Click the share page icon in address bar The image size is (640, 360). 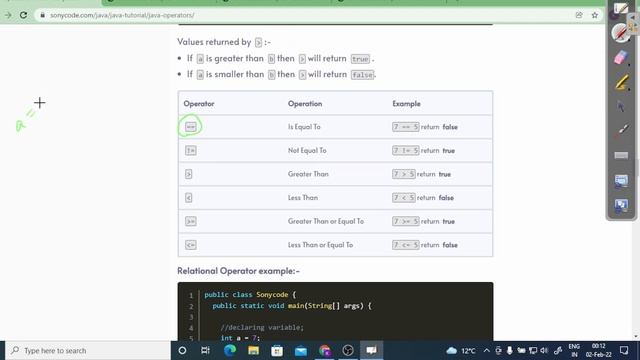579,15
